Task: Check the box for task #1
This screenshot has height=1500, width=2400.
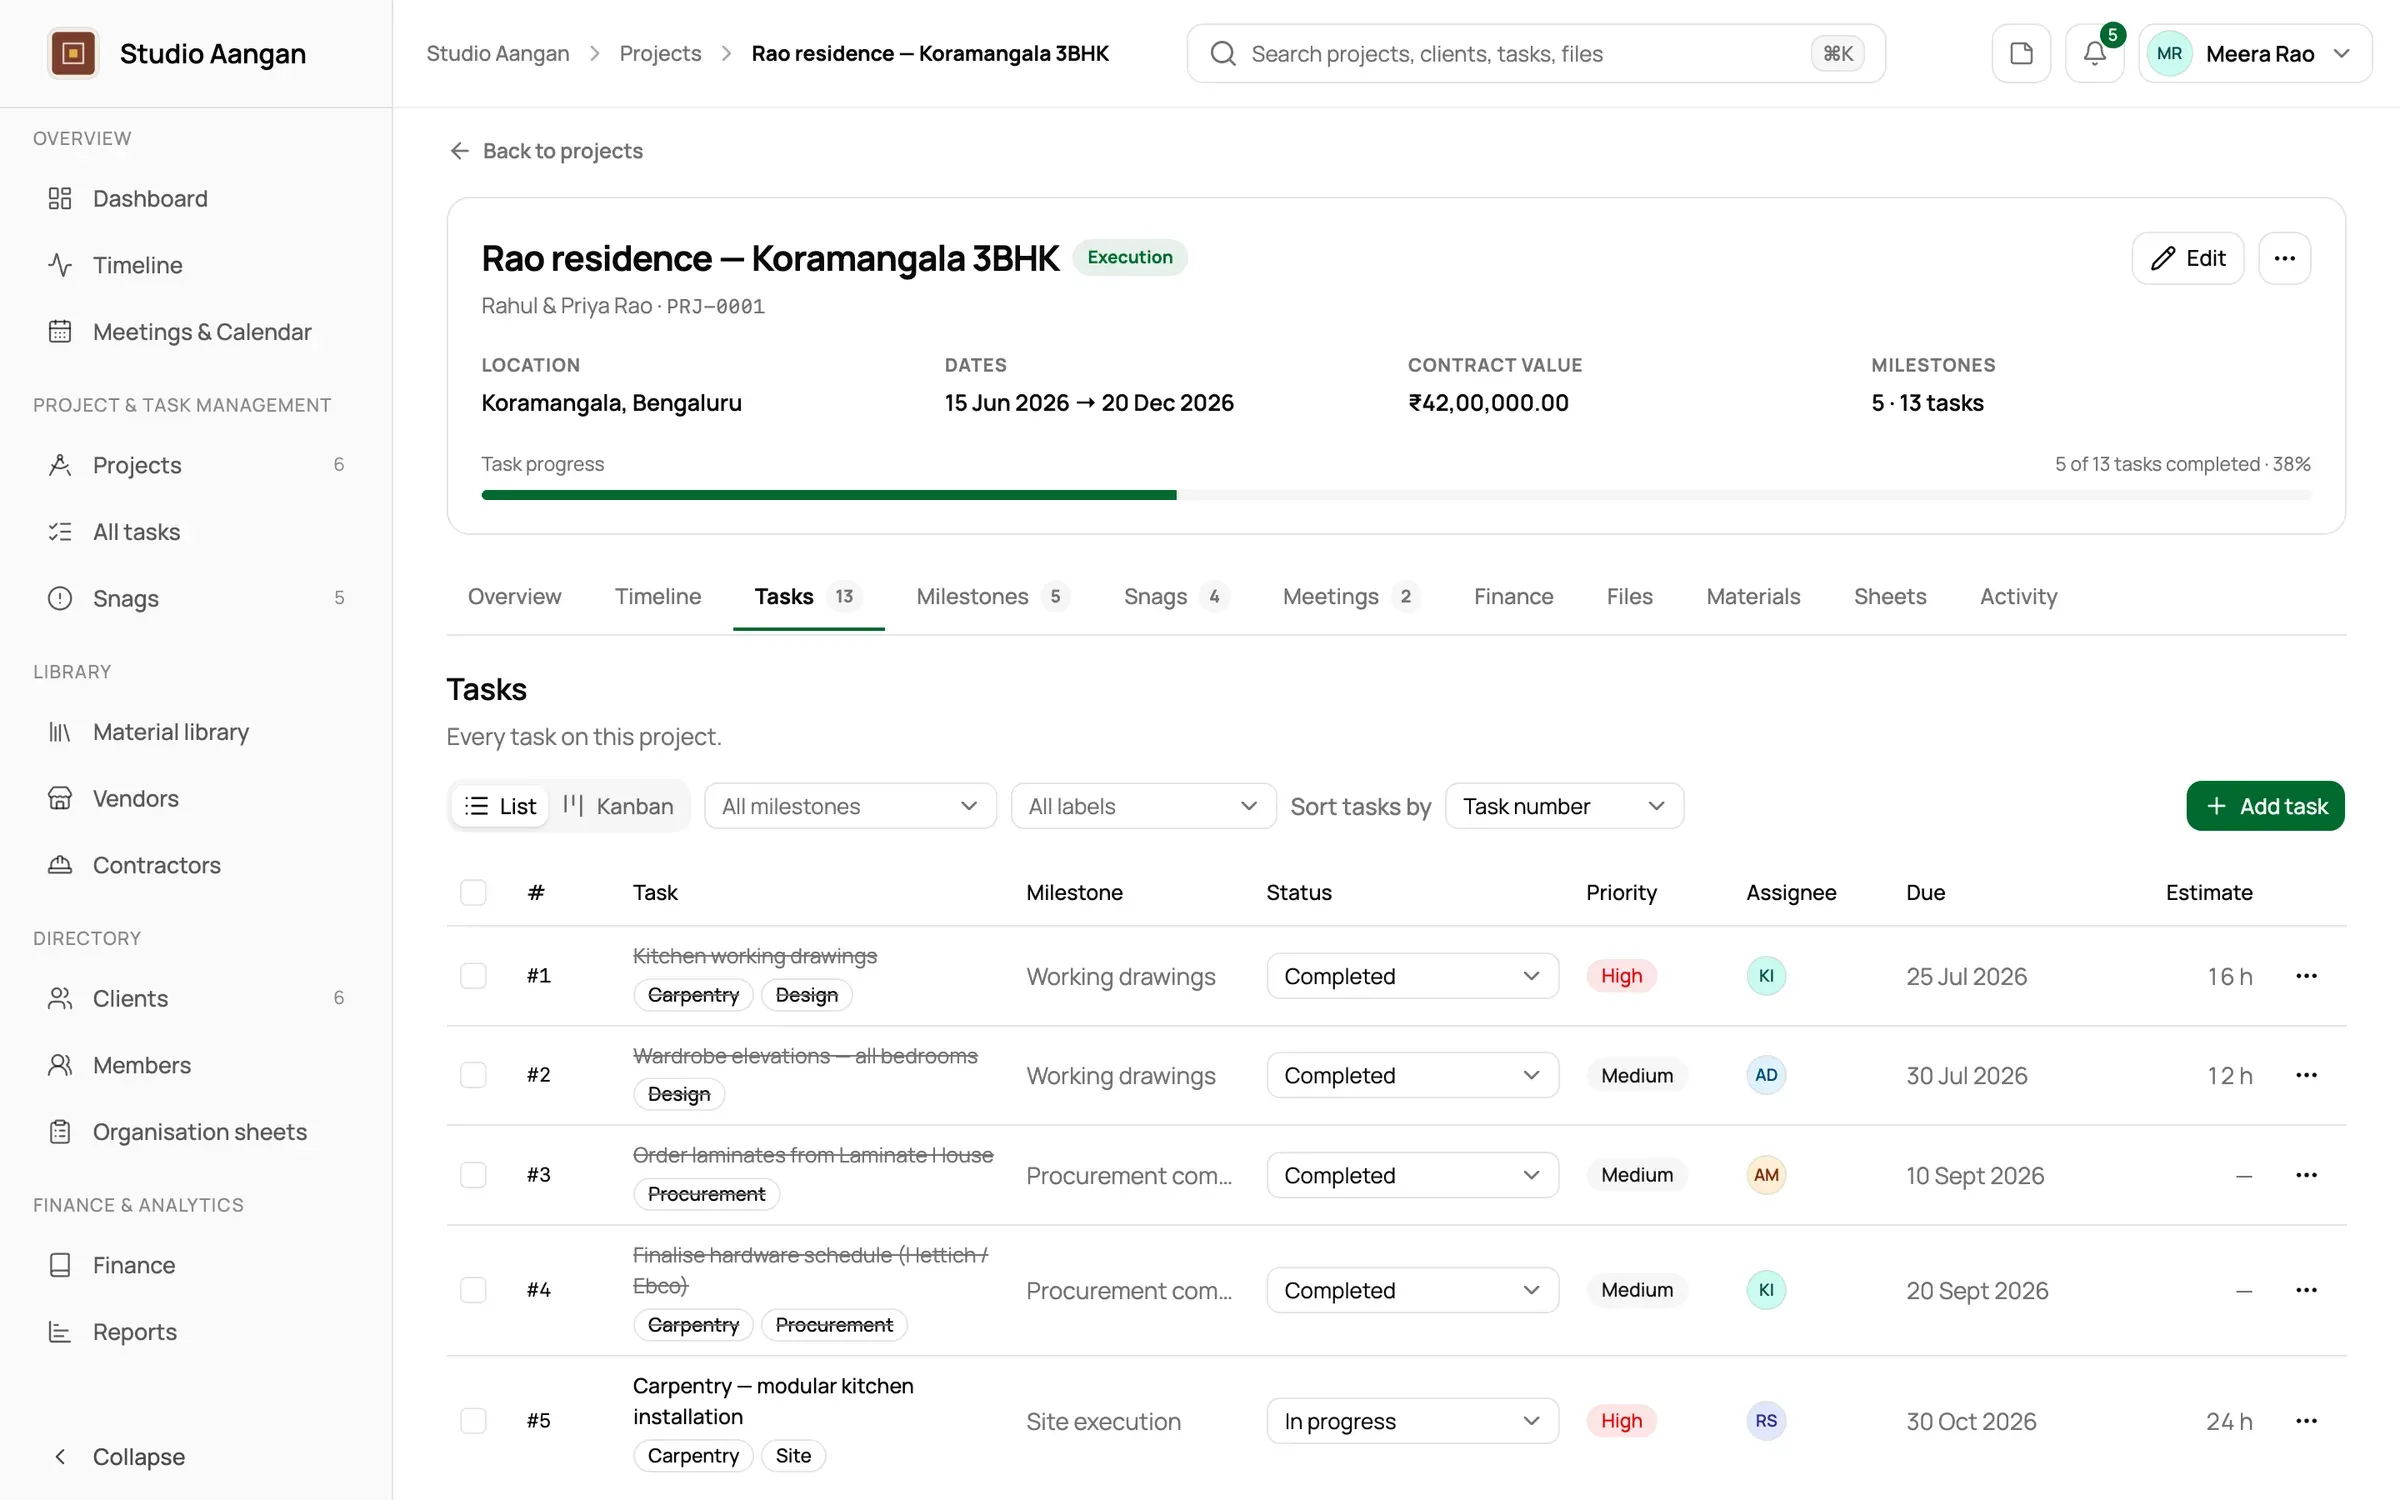Action: coord(473,976)
